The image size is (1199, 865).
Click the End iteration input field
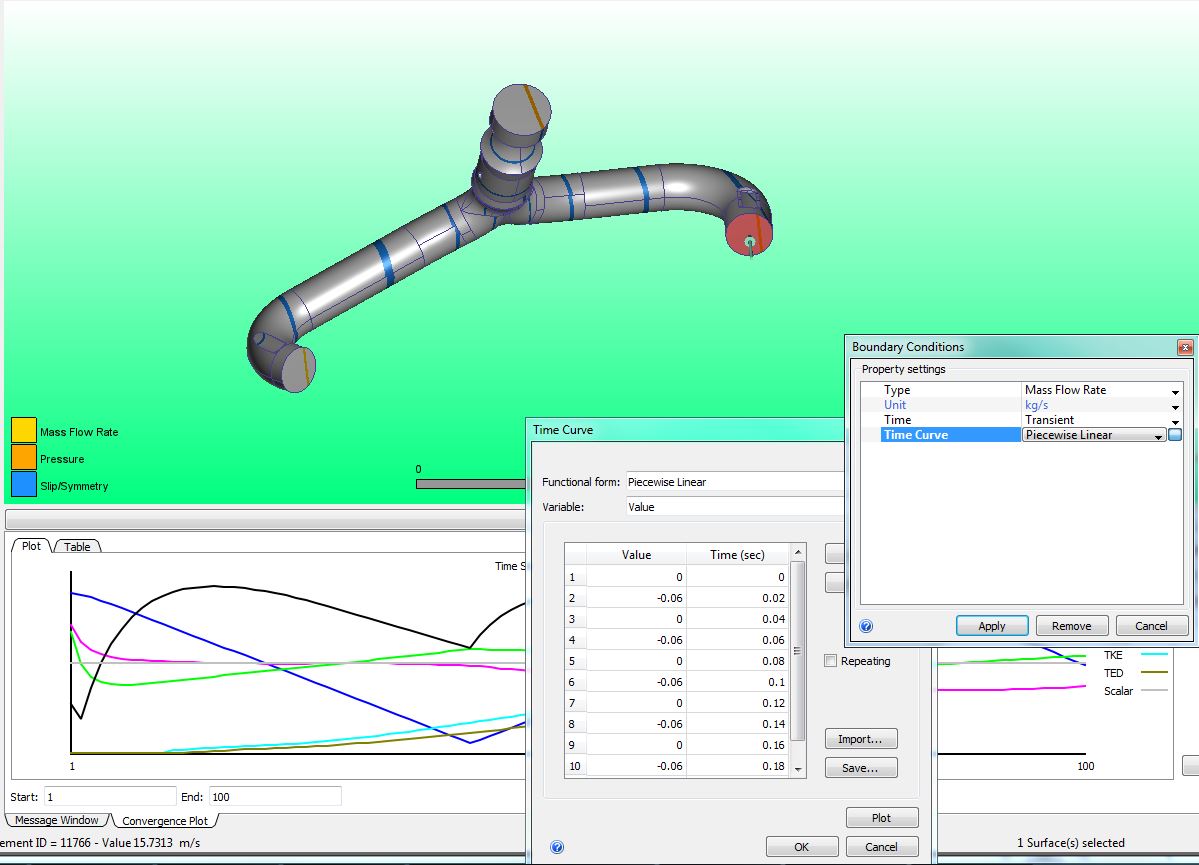point(275,797)
